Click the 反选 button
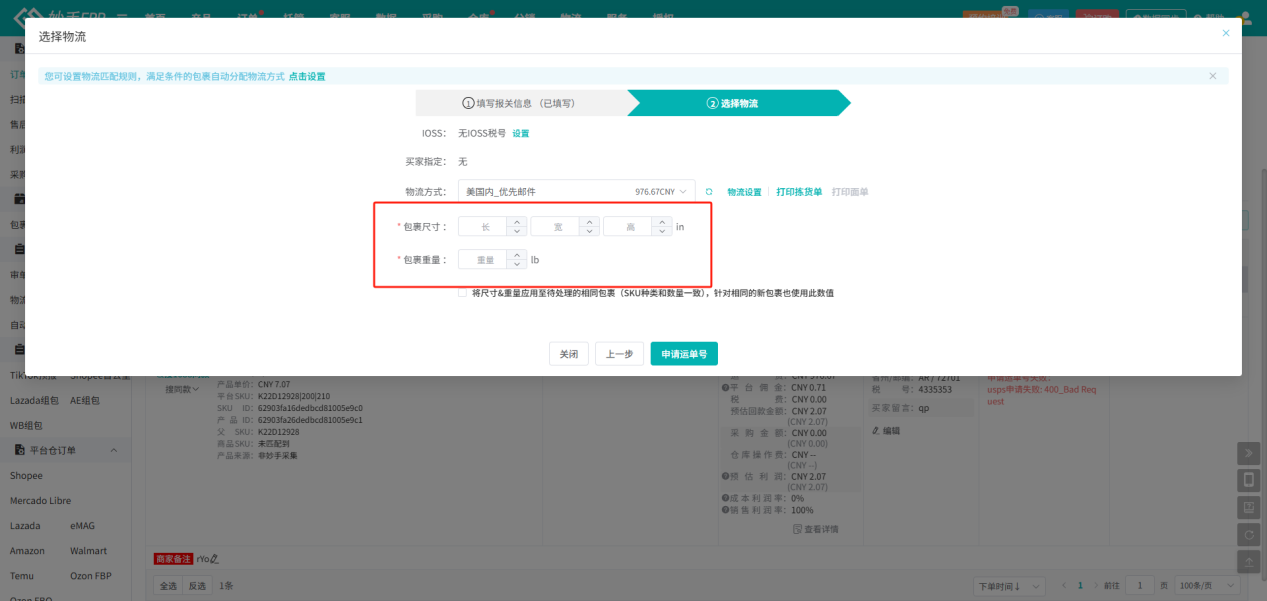The image size is (1267, 601). tap(198, 585)
